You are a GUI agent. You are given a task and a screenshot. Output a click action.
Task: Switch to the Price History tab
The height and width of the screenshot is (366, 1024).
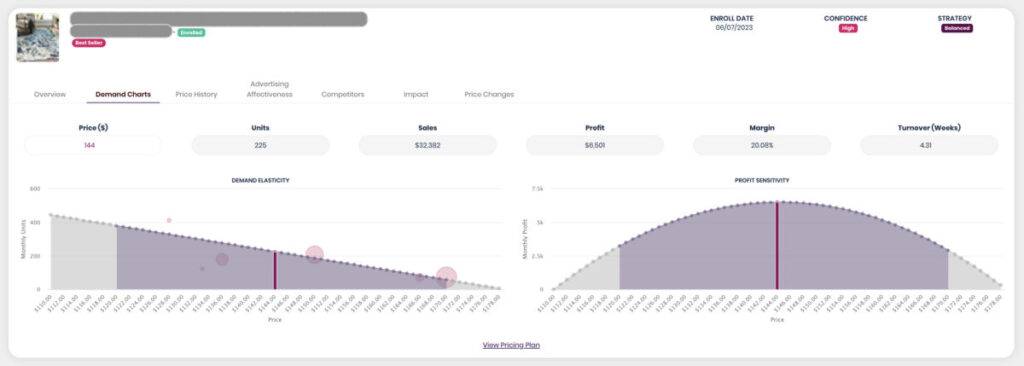(x=196, y=94)
